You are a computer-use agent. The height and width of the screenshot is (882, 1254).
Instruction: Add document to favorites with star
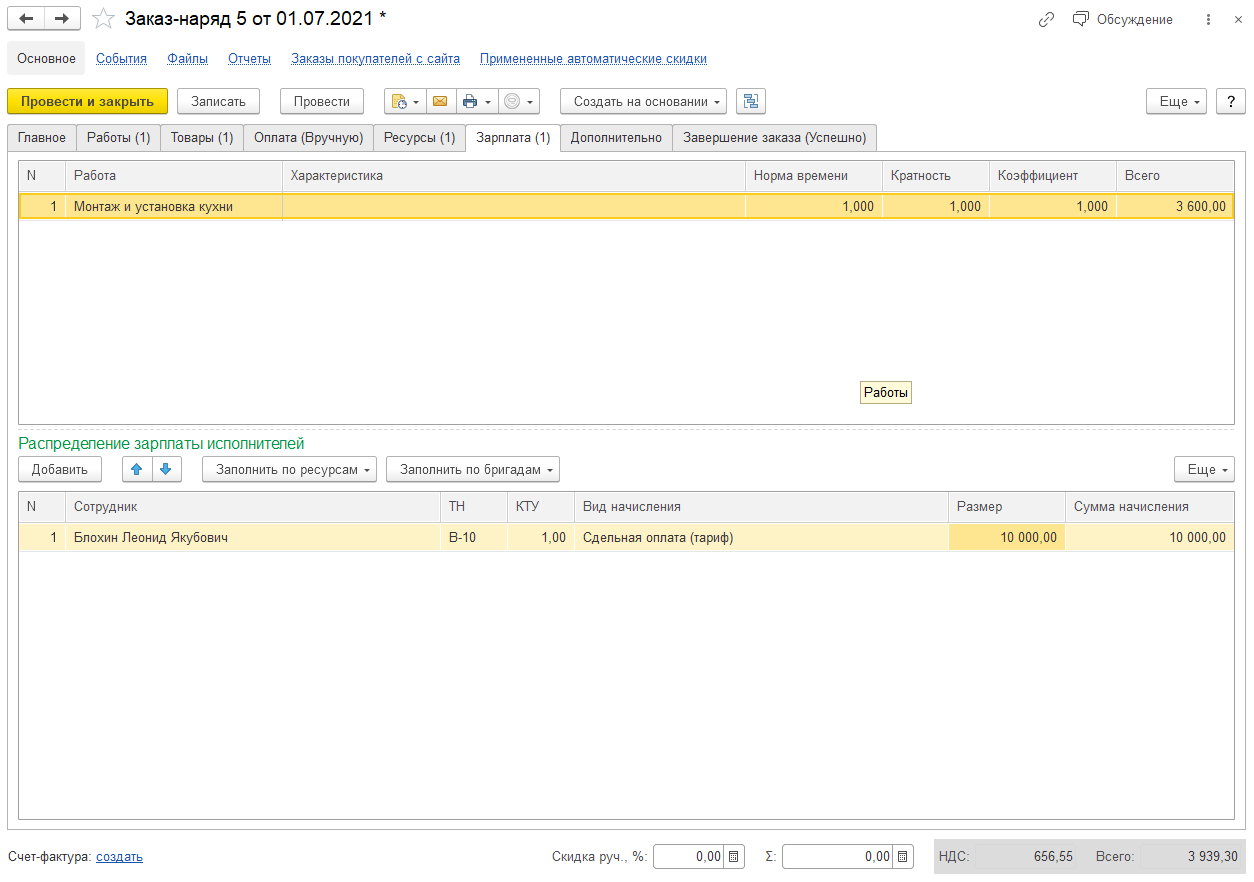pyautogui.click(x=103, y=19)
